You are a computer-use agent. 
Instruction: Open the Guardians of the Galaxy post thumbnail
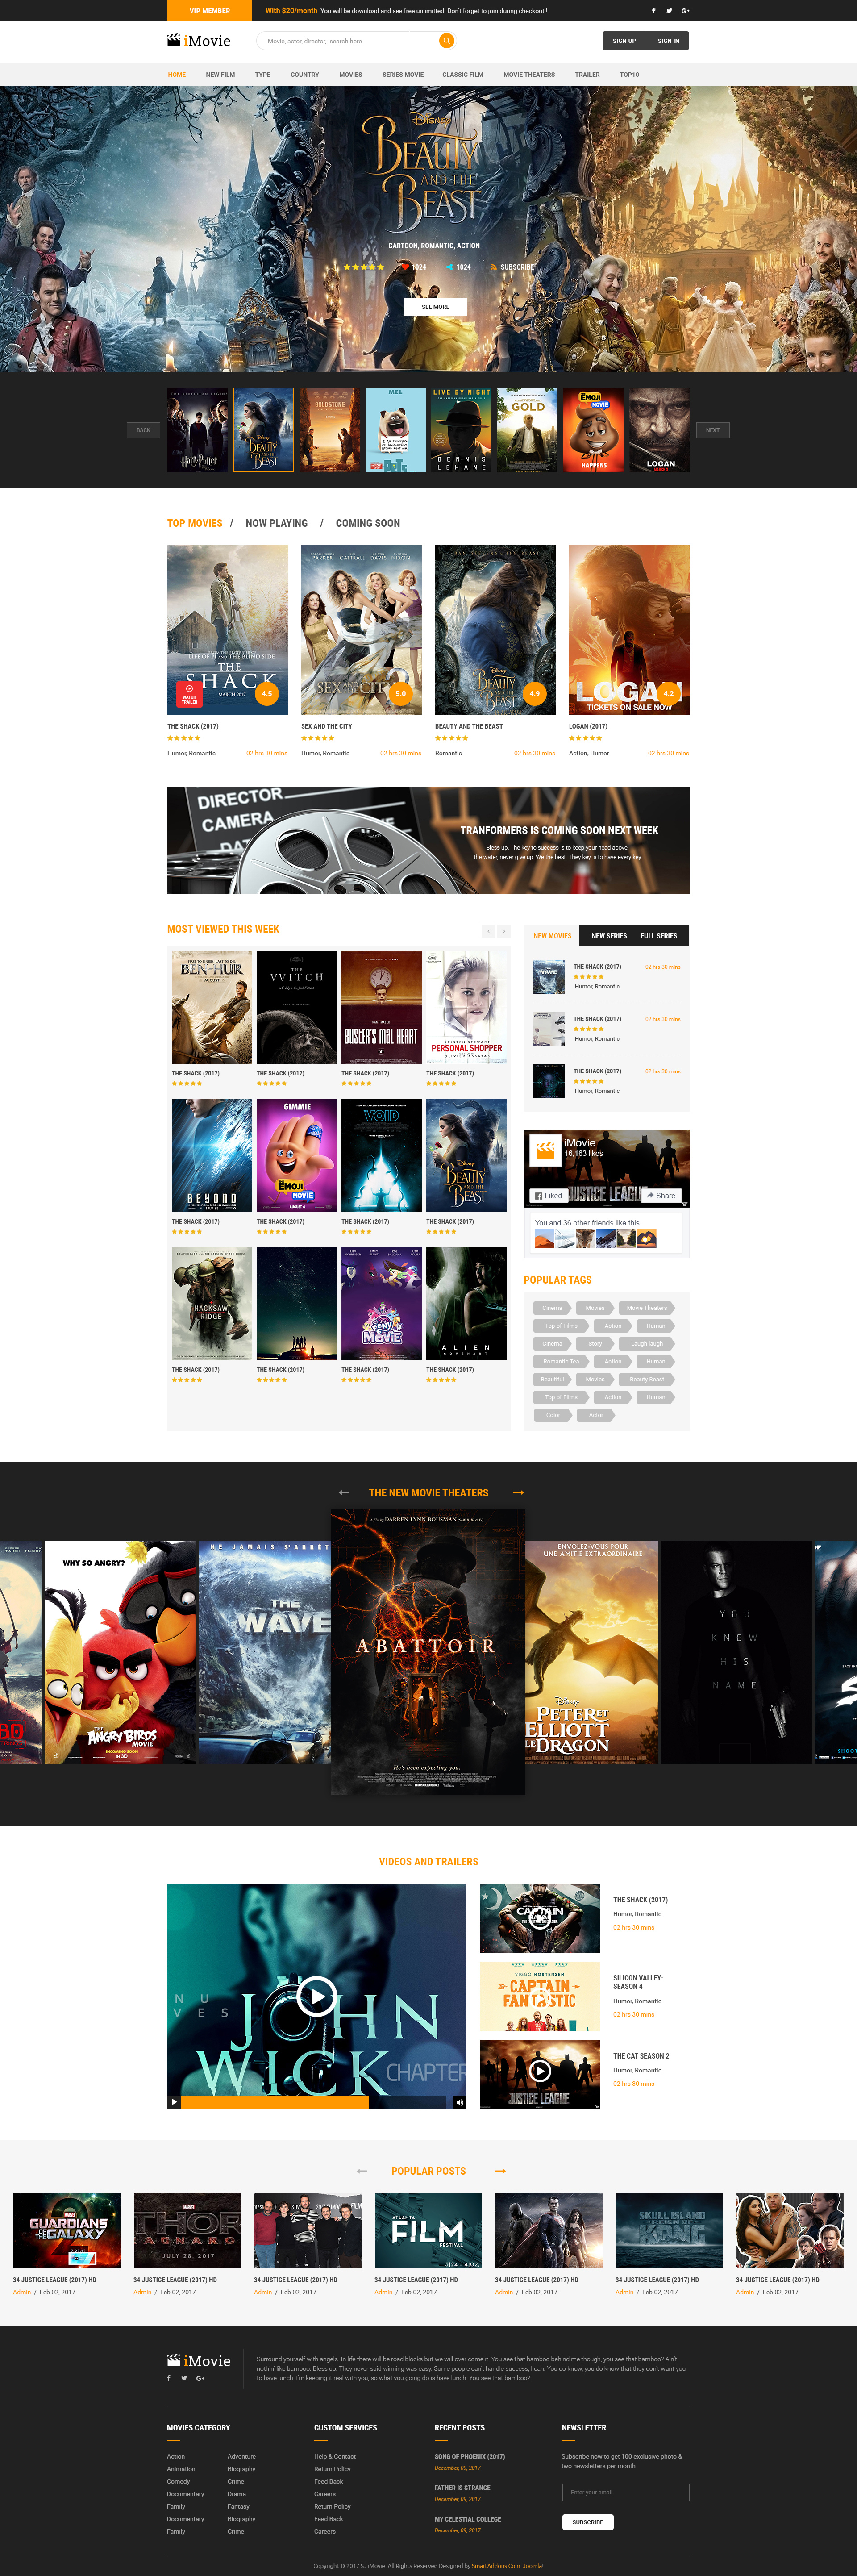pyautogui.click(x=67, y=2230)
